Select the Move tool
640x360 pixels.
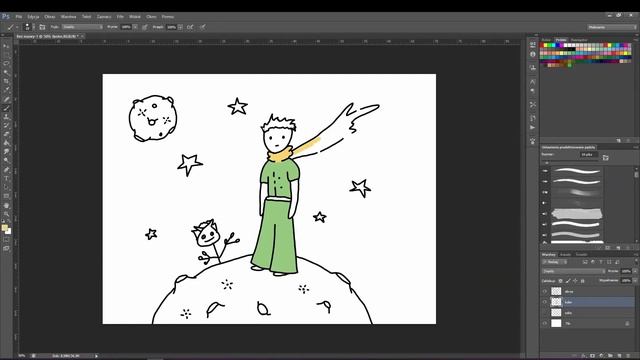point(6,46)
